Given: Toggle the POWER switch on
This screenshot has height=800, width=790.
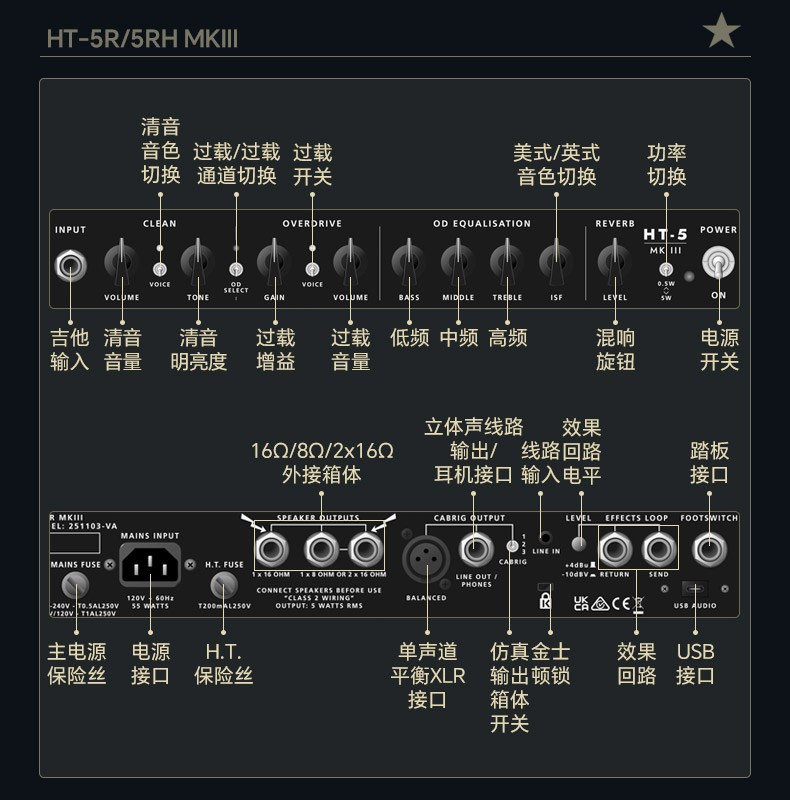Looking at the screenshot, I should [718, 264].
